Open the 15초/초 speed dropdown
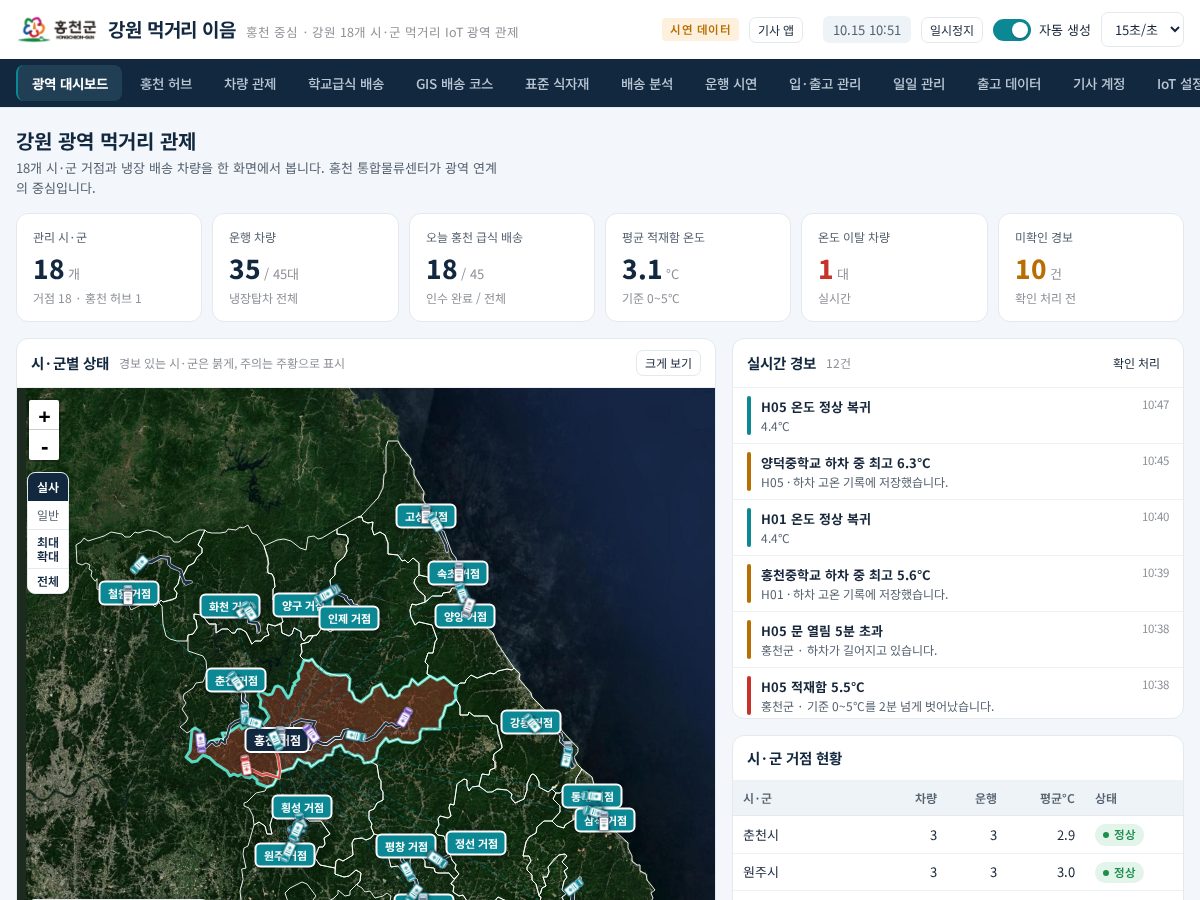The image size is (1200, 900). 1142,30
